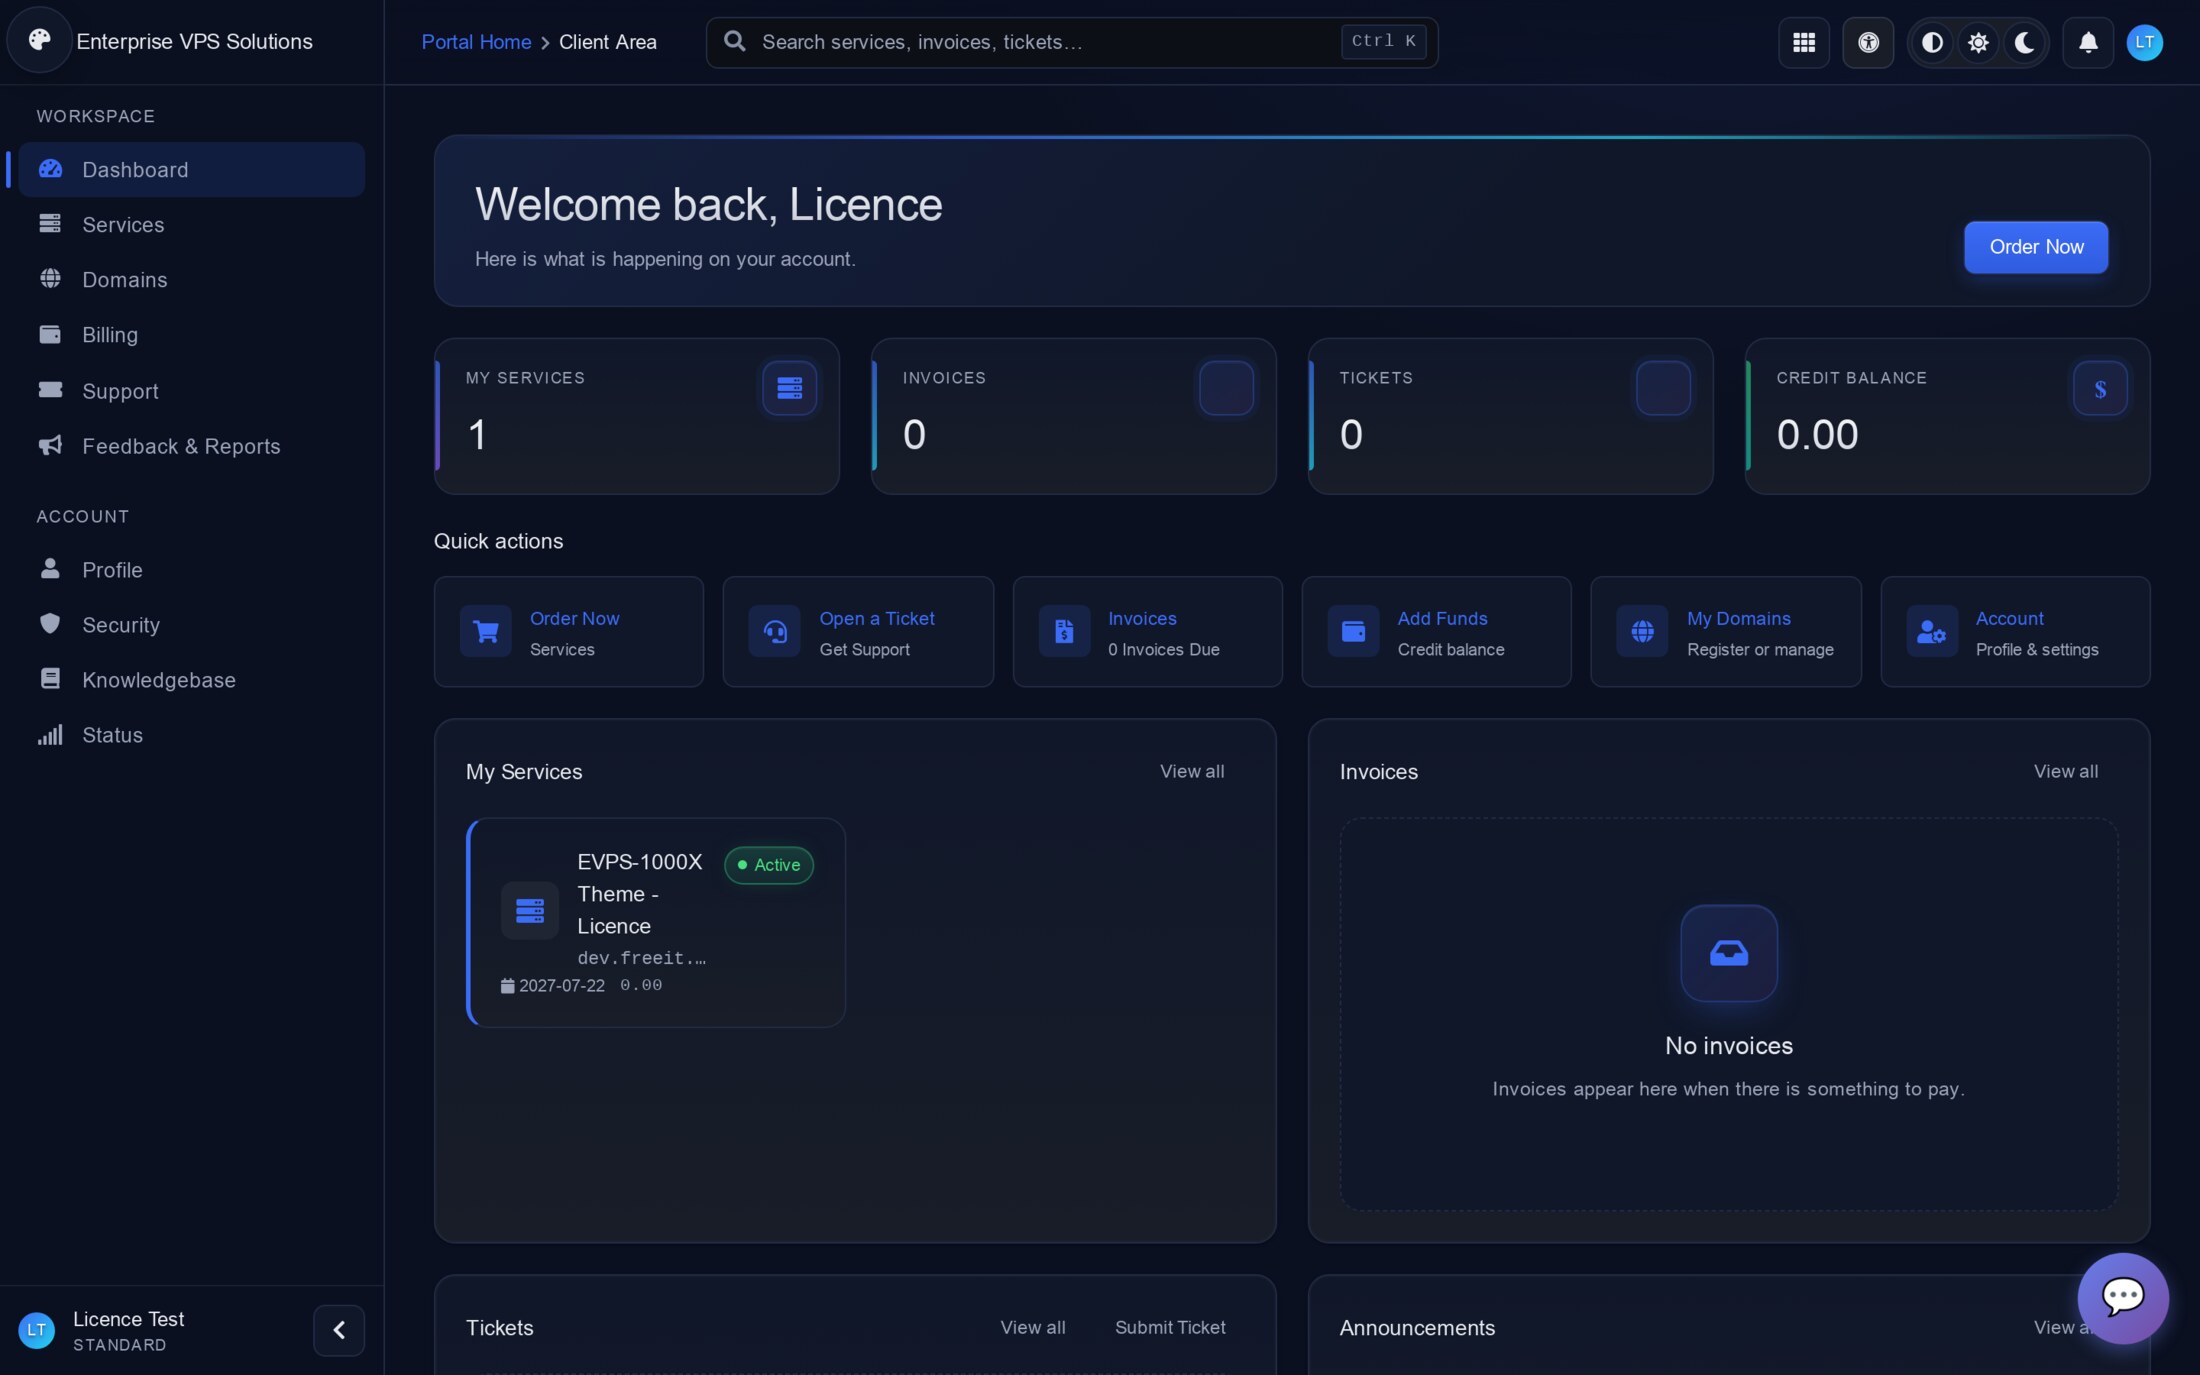Open the accessibility options icon
The width and height of the screenshot is (2200, 1375).
click(1868, 42)
